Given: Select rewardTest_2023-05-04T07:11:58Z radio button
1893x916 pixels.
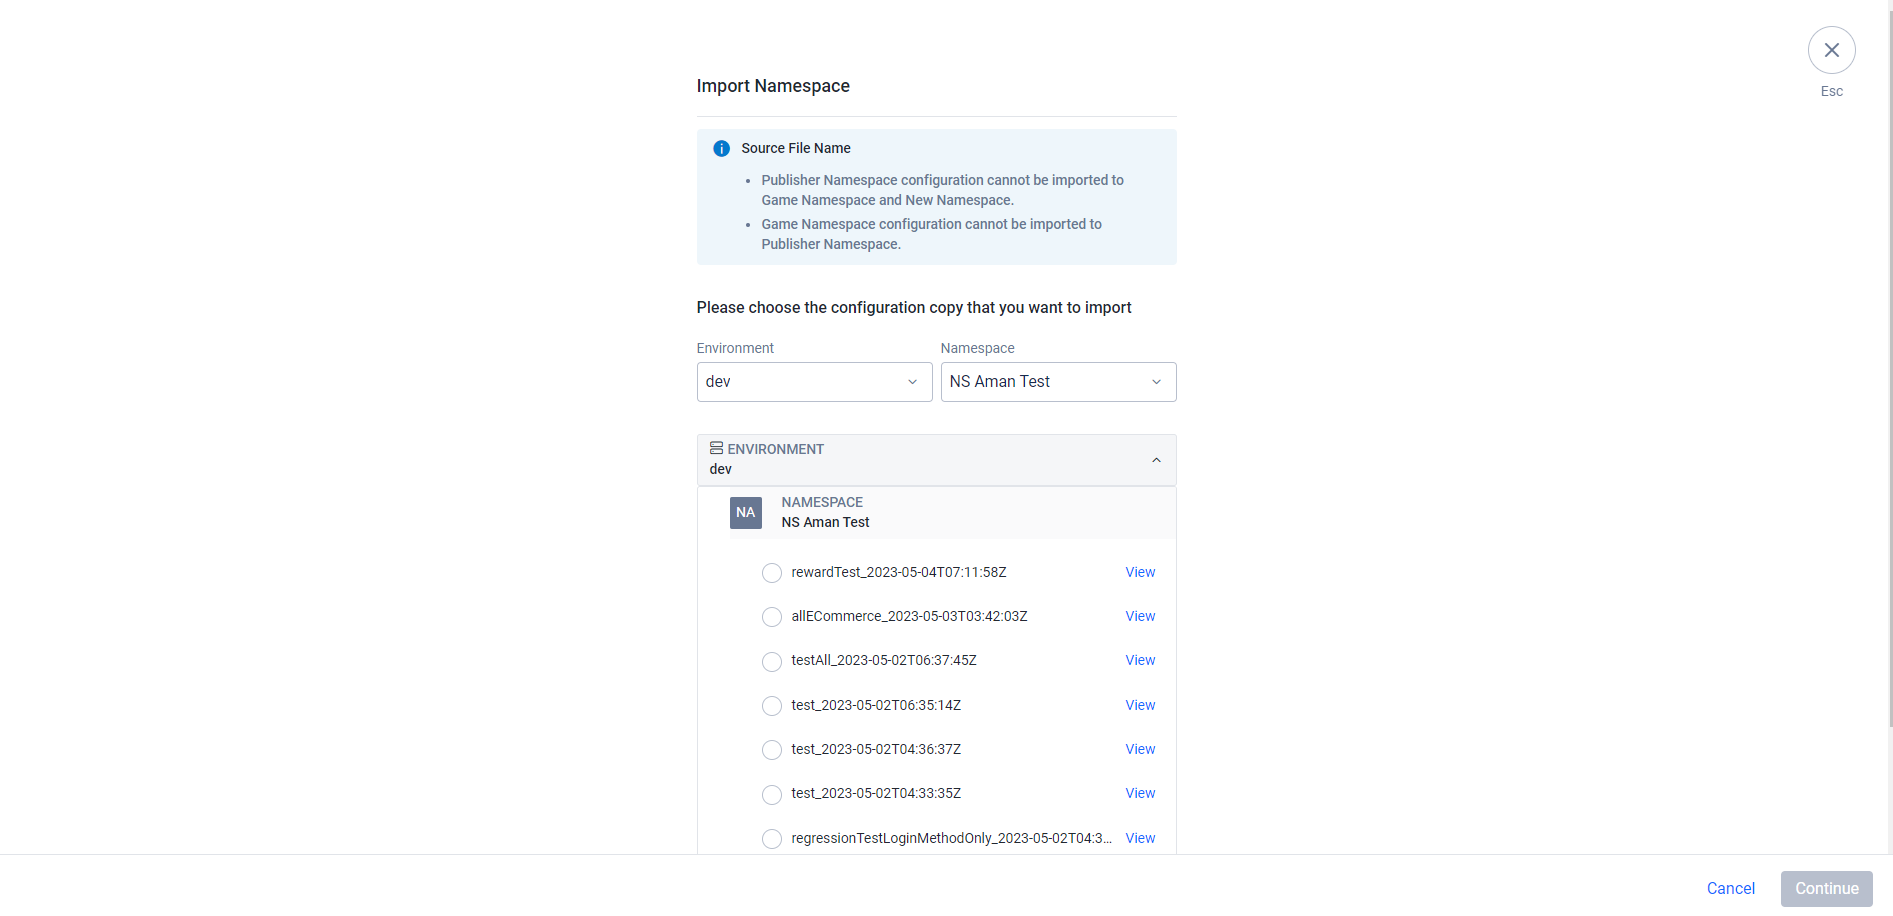Looking at the screenshot, I should pos(772,573).
